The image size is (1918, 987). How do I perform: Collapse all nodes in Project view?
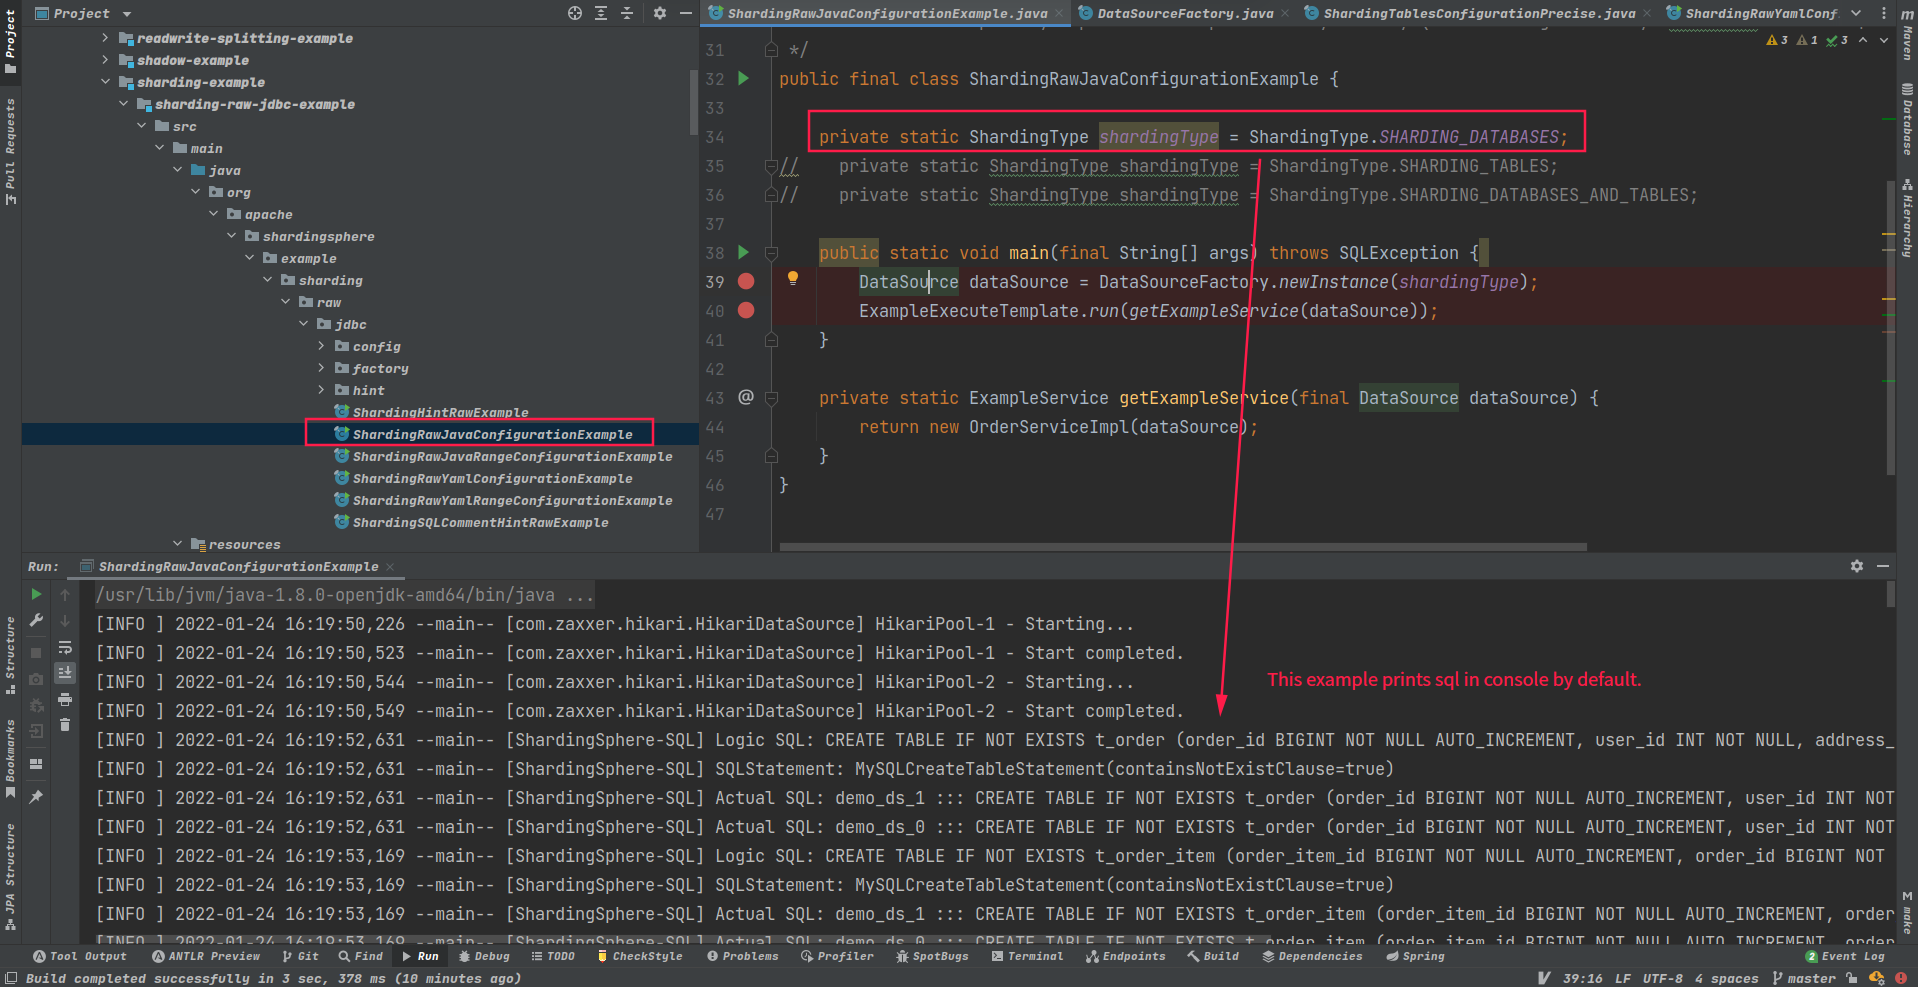tap(627, 13)
